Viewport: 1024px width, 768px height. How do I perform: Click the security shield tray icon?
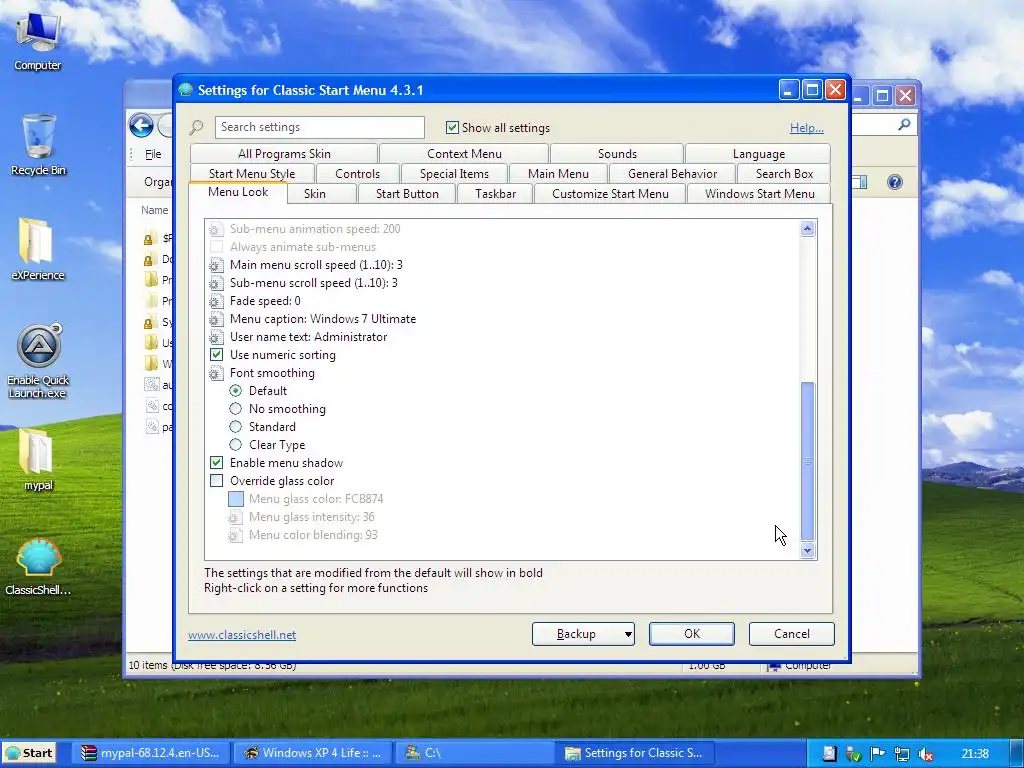point(853,754)
